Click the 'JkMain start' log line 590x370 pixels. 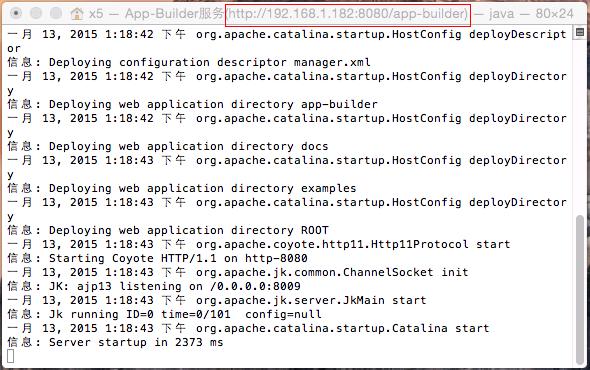point(217,300)
